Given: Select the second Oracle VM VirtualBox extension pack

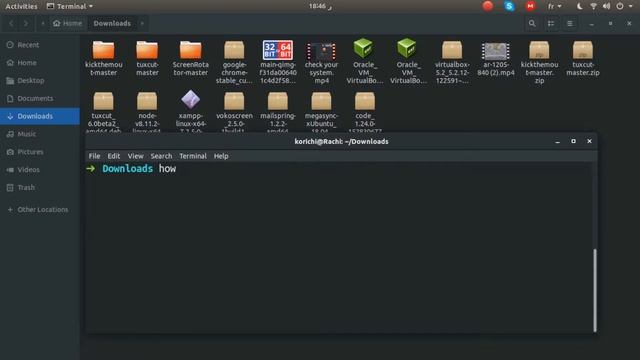Looking at the screenshot, I should [x=408, y=61].
